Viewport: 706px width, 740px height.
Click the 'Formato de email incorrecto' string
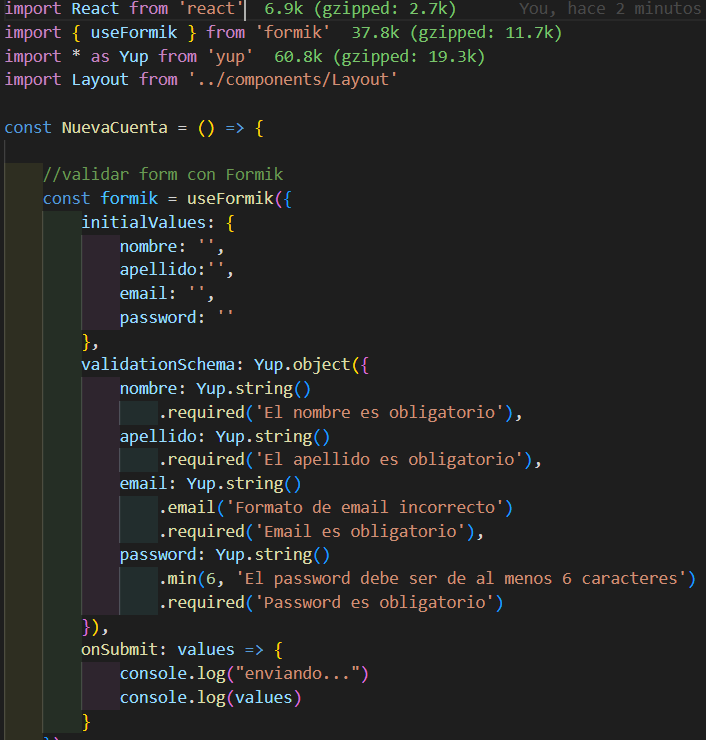[x=365, y=507]
